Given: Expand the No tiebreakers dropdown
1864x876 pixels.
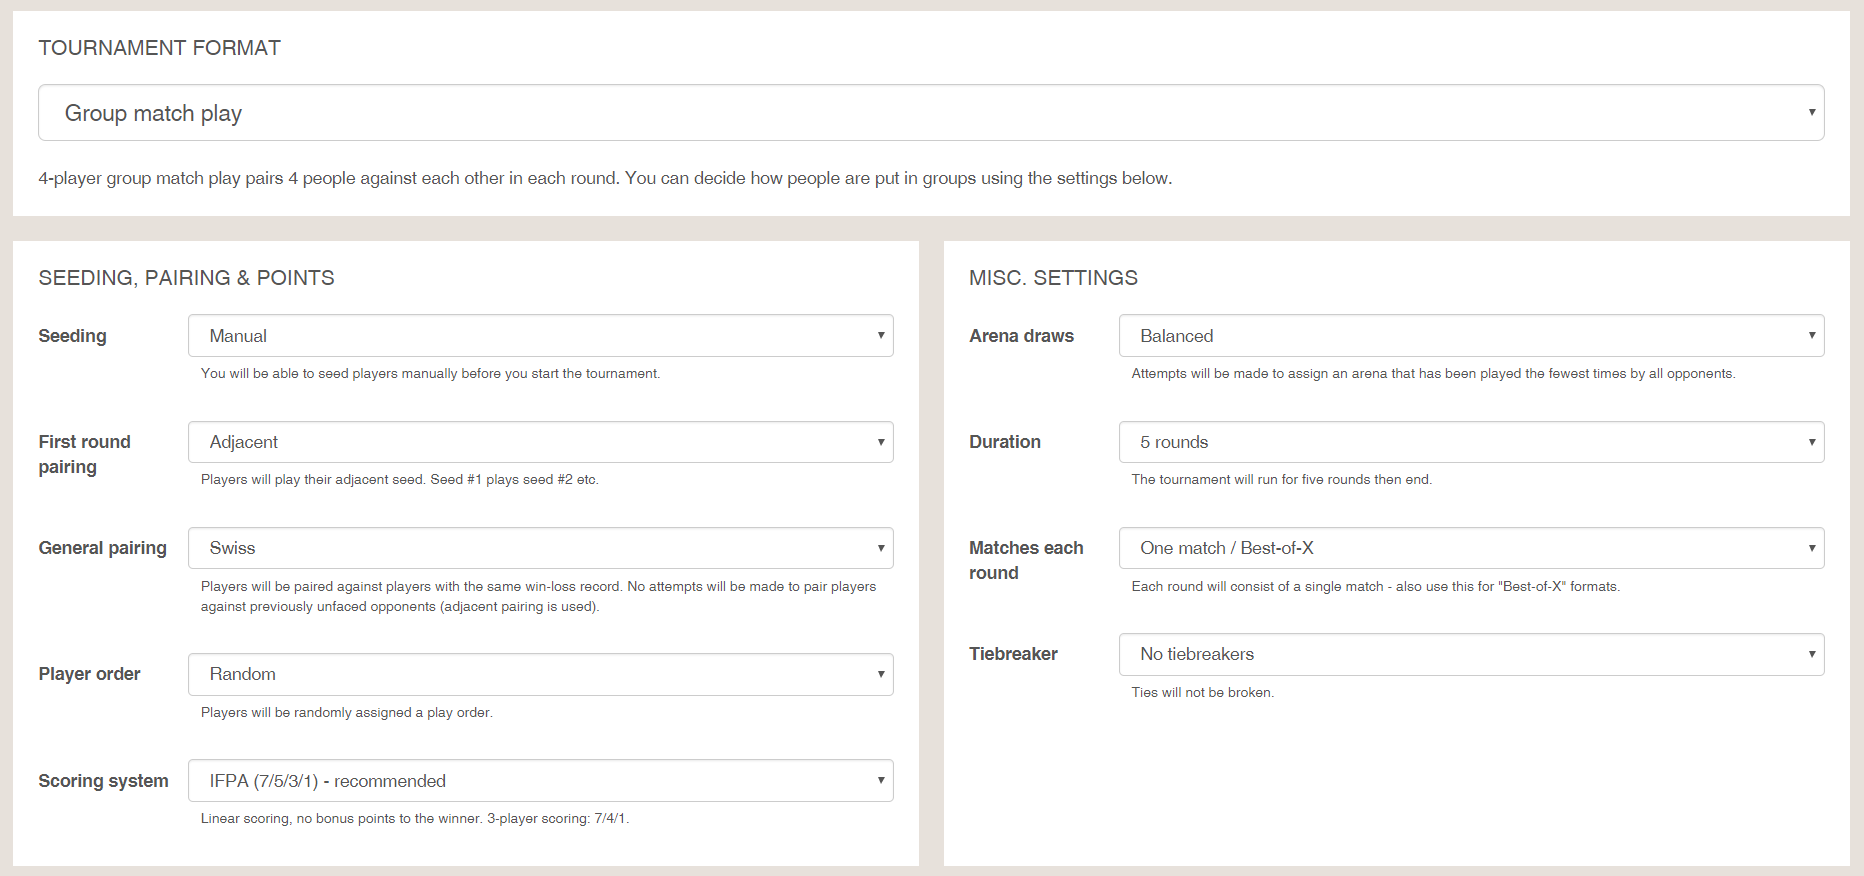Looking at the screenshot, I should tap(1471, 654).
